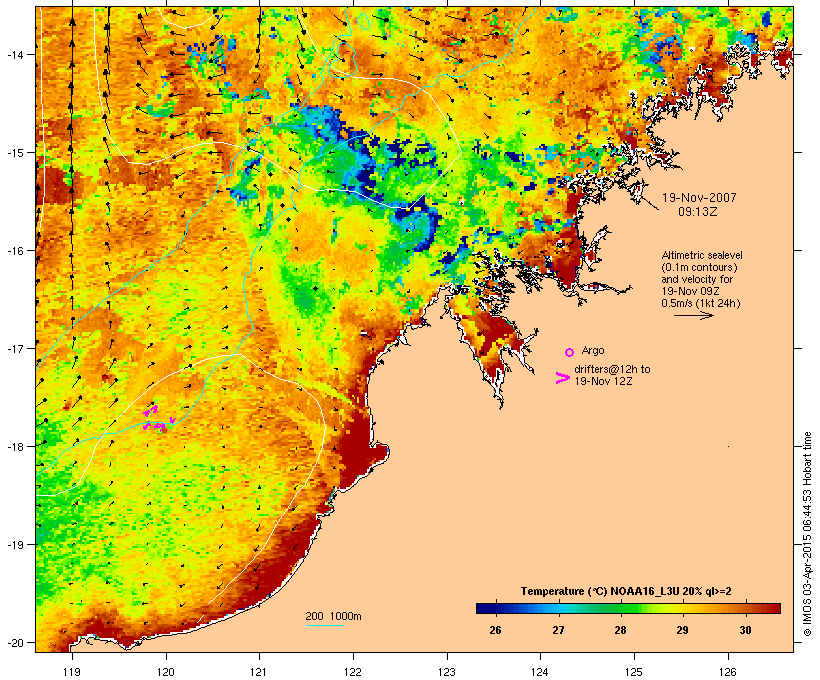Click the magenta Argo circle legend marker
The height and width of the screenshot is (680, 820).
click(x=570, y=352)
